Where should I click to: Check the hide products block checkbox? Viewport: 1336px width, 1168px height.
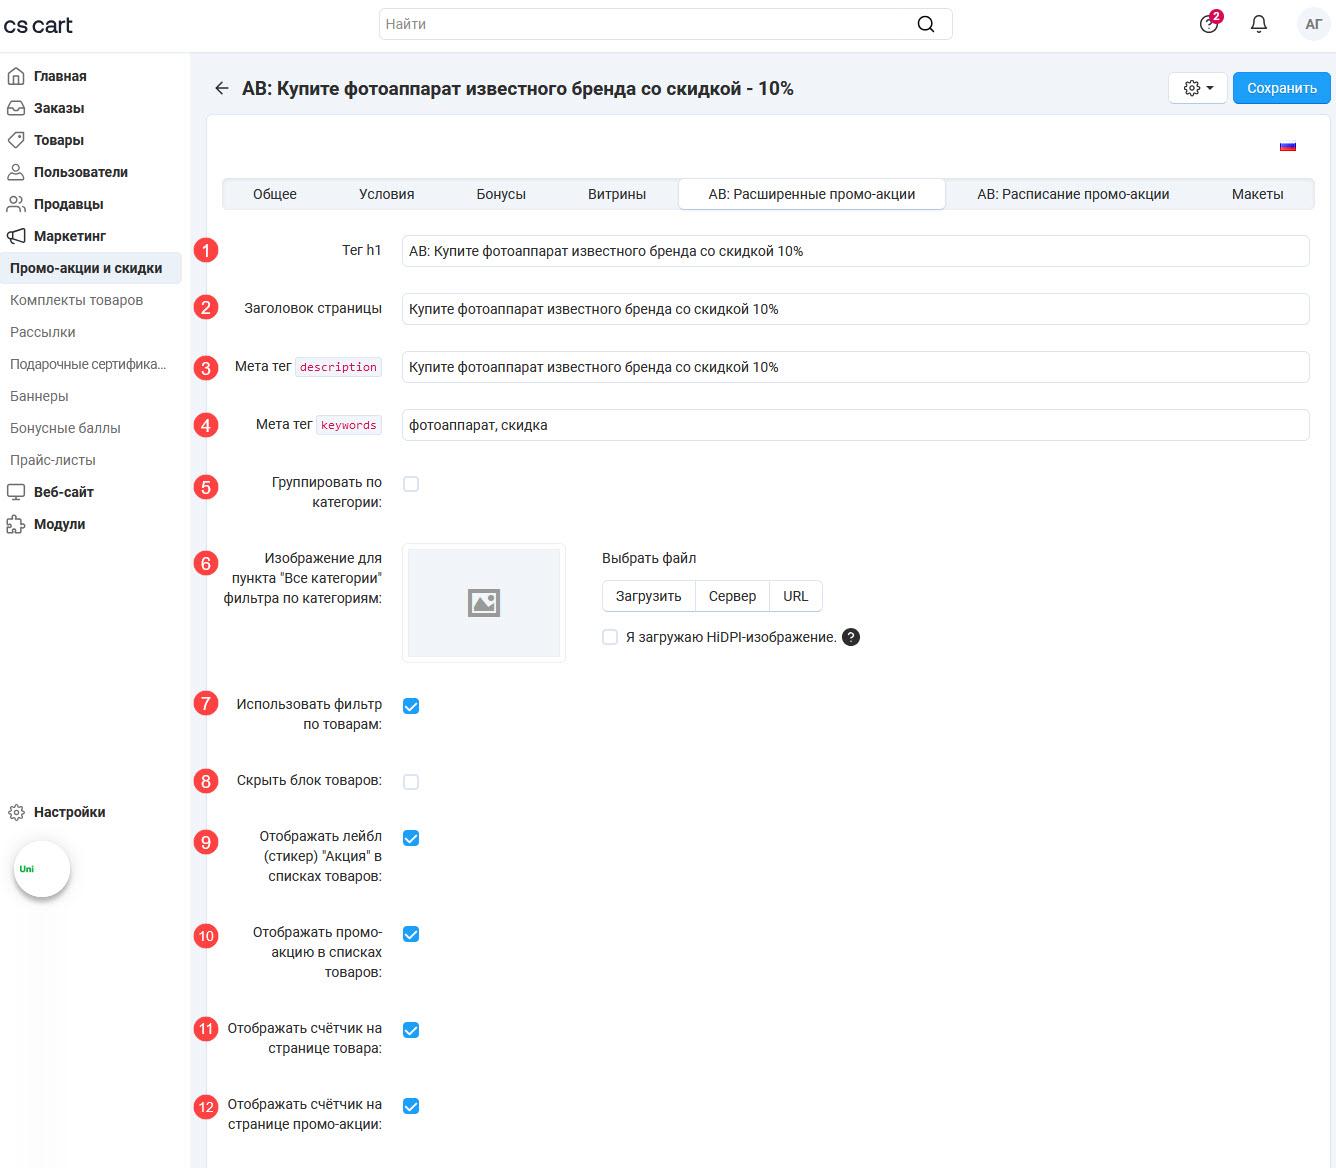[411, 782]
